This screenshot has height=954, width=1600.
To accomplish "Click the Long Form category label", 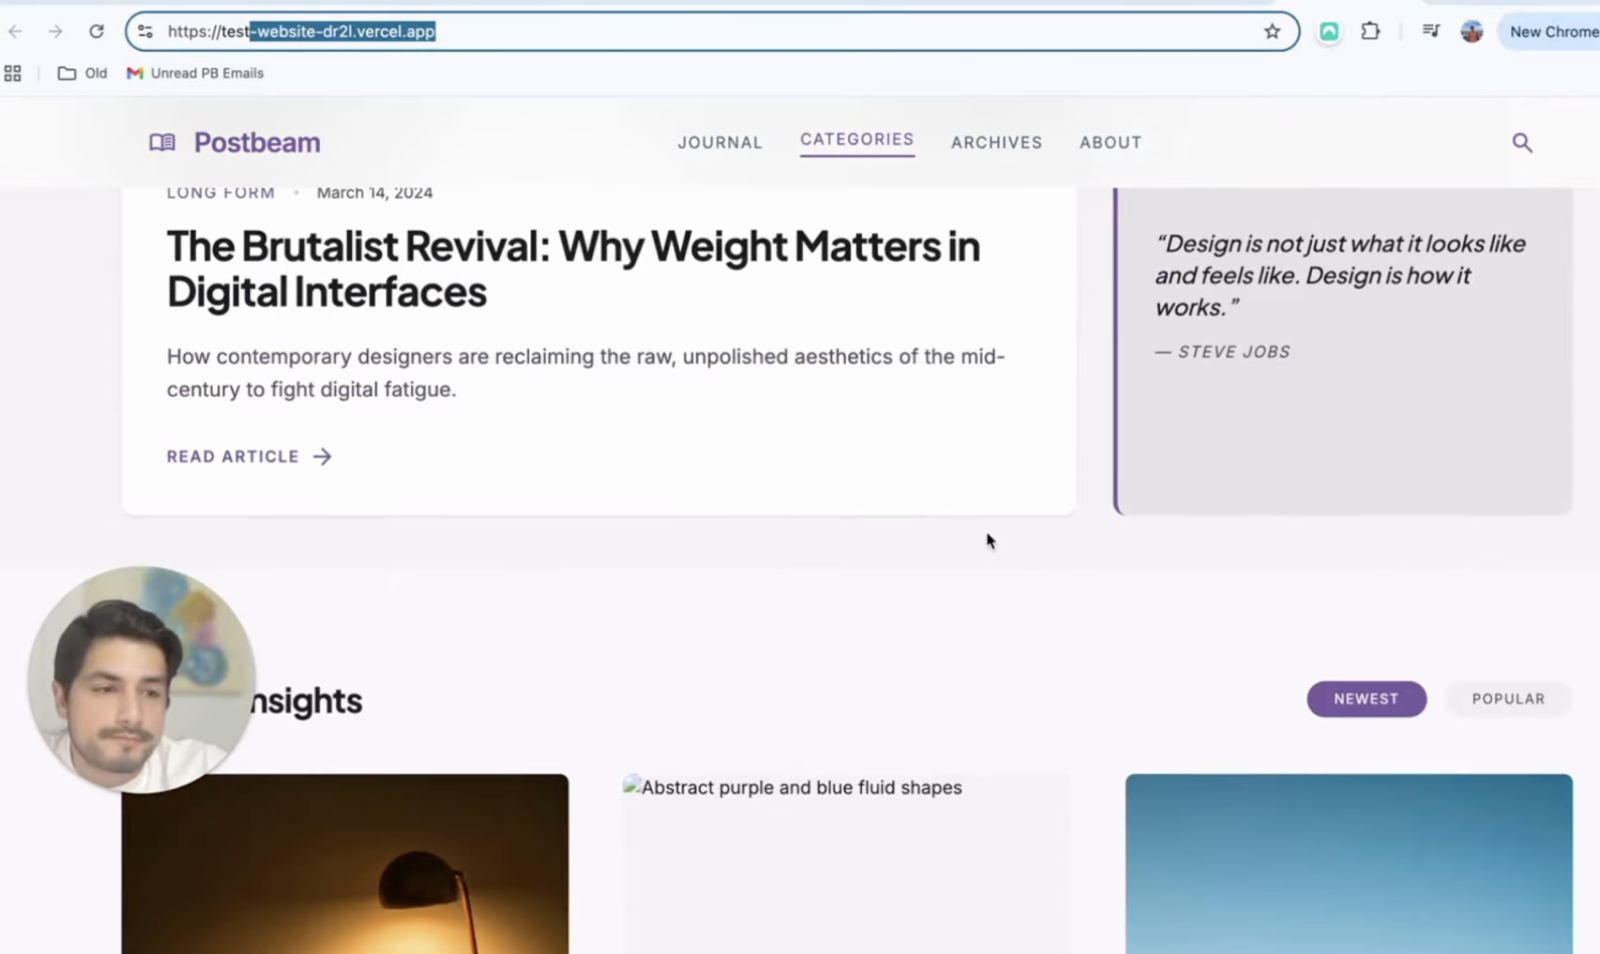I will (x=220, y=193).
